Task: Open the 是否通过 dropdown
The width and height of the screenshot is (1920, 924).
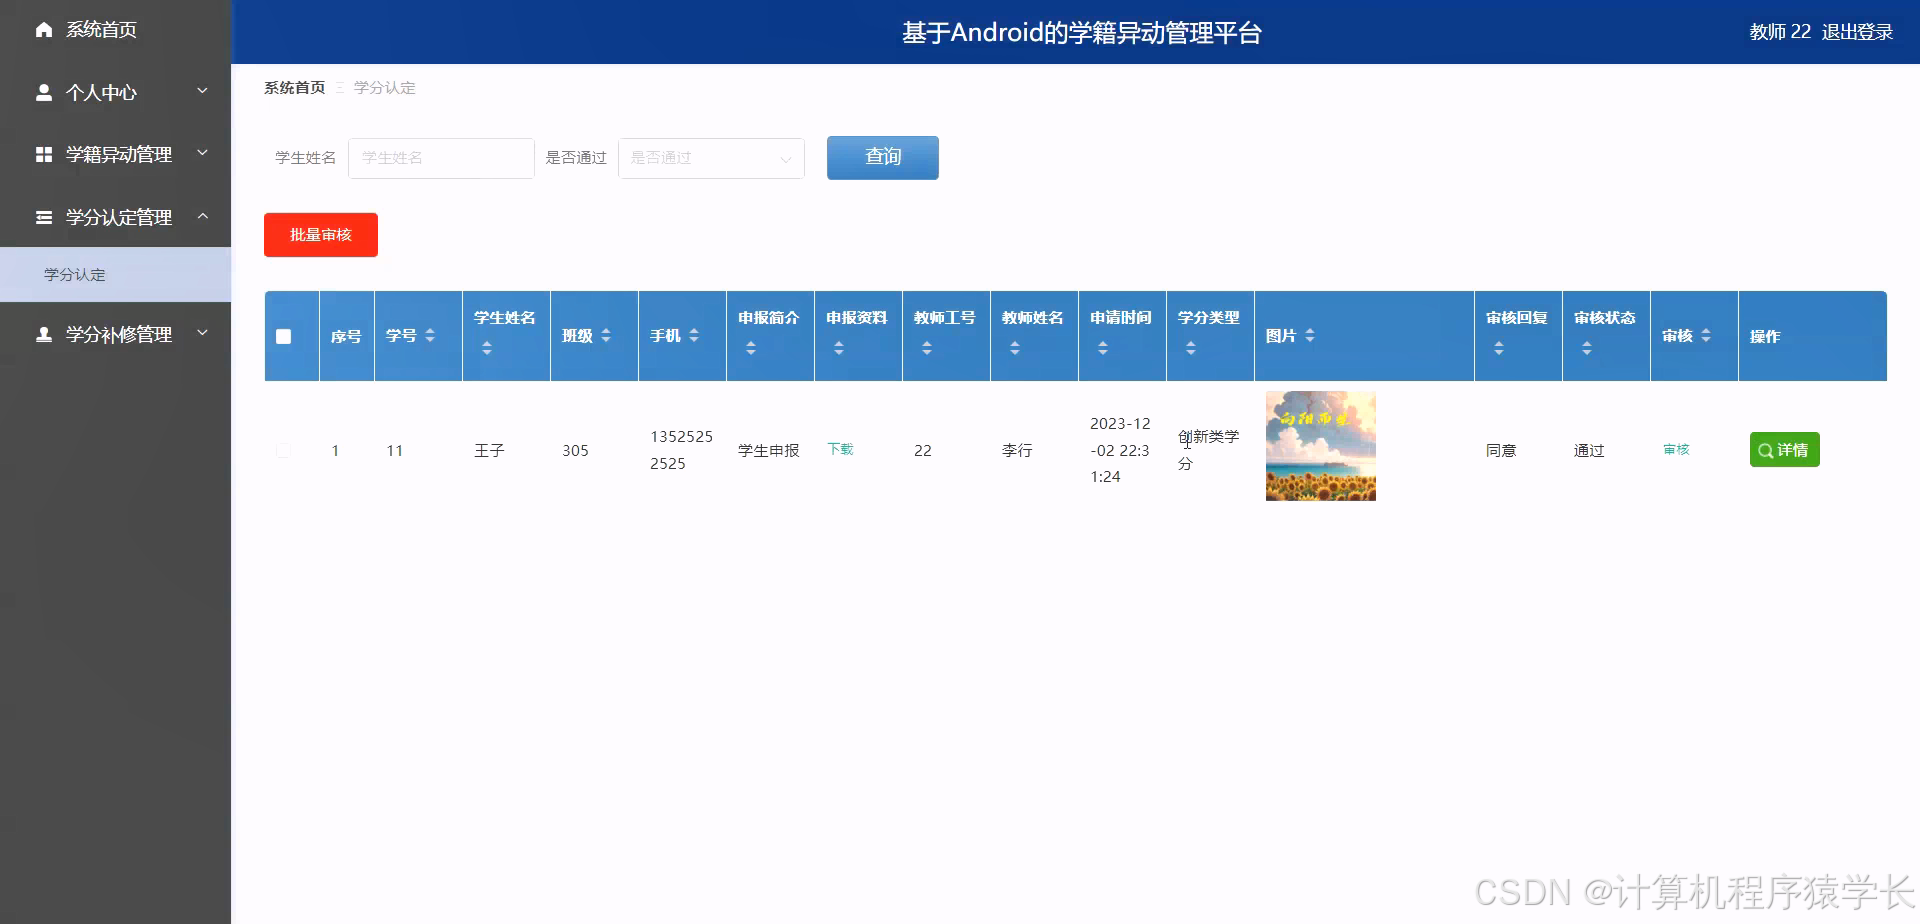Action: (x=711, y=158)
